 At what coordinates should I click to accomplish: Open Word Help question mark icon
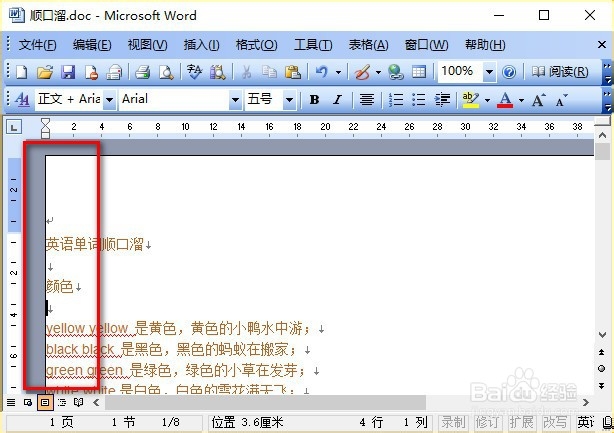[509, 72]
